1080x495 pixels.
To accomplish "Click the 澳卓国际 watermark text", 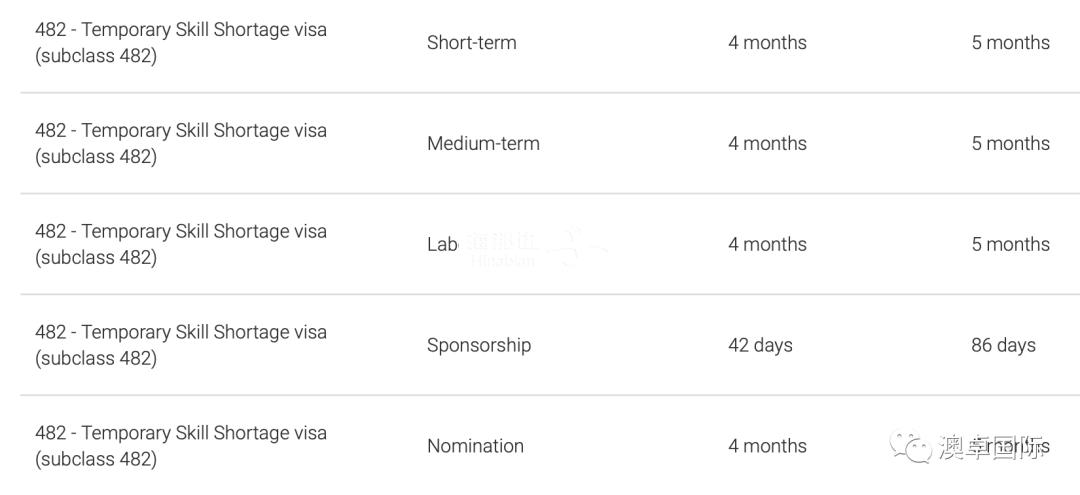I will [990, 447].
